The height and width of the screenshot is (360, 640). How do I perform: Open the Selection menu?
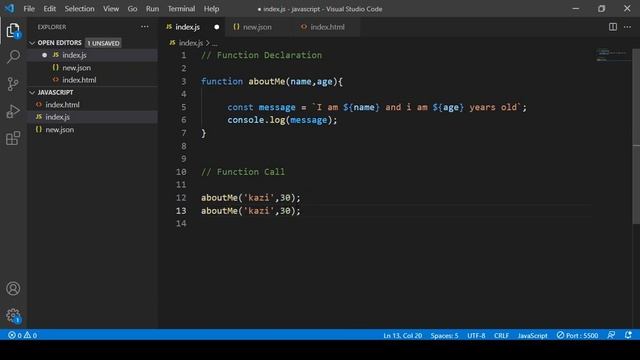(79, 9)
